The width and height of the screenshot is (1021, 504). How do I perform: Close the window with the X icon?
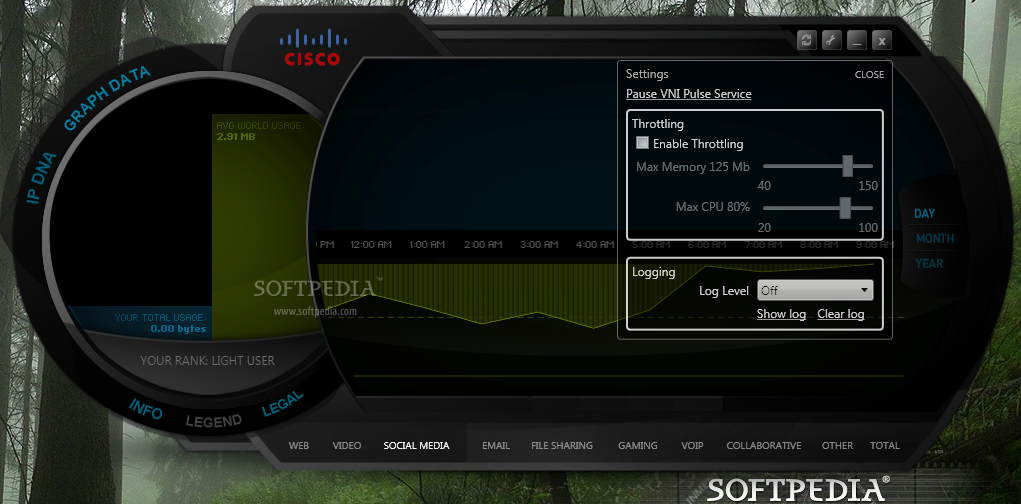882,40
